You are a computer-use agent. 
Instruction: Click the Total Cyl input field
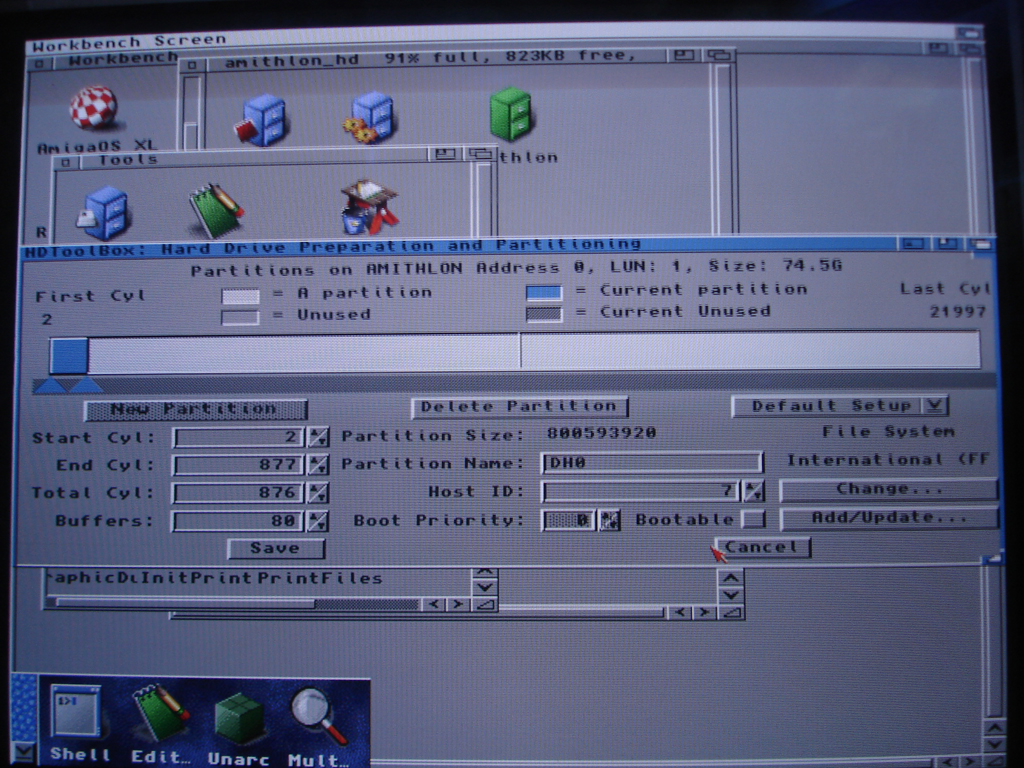click(x=238, y=492)
